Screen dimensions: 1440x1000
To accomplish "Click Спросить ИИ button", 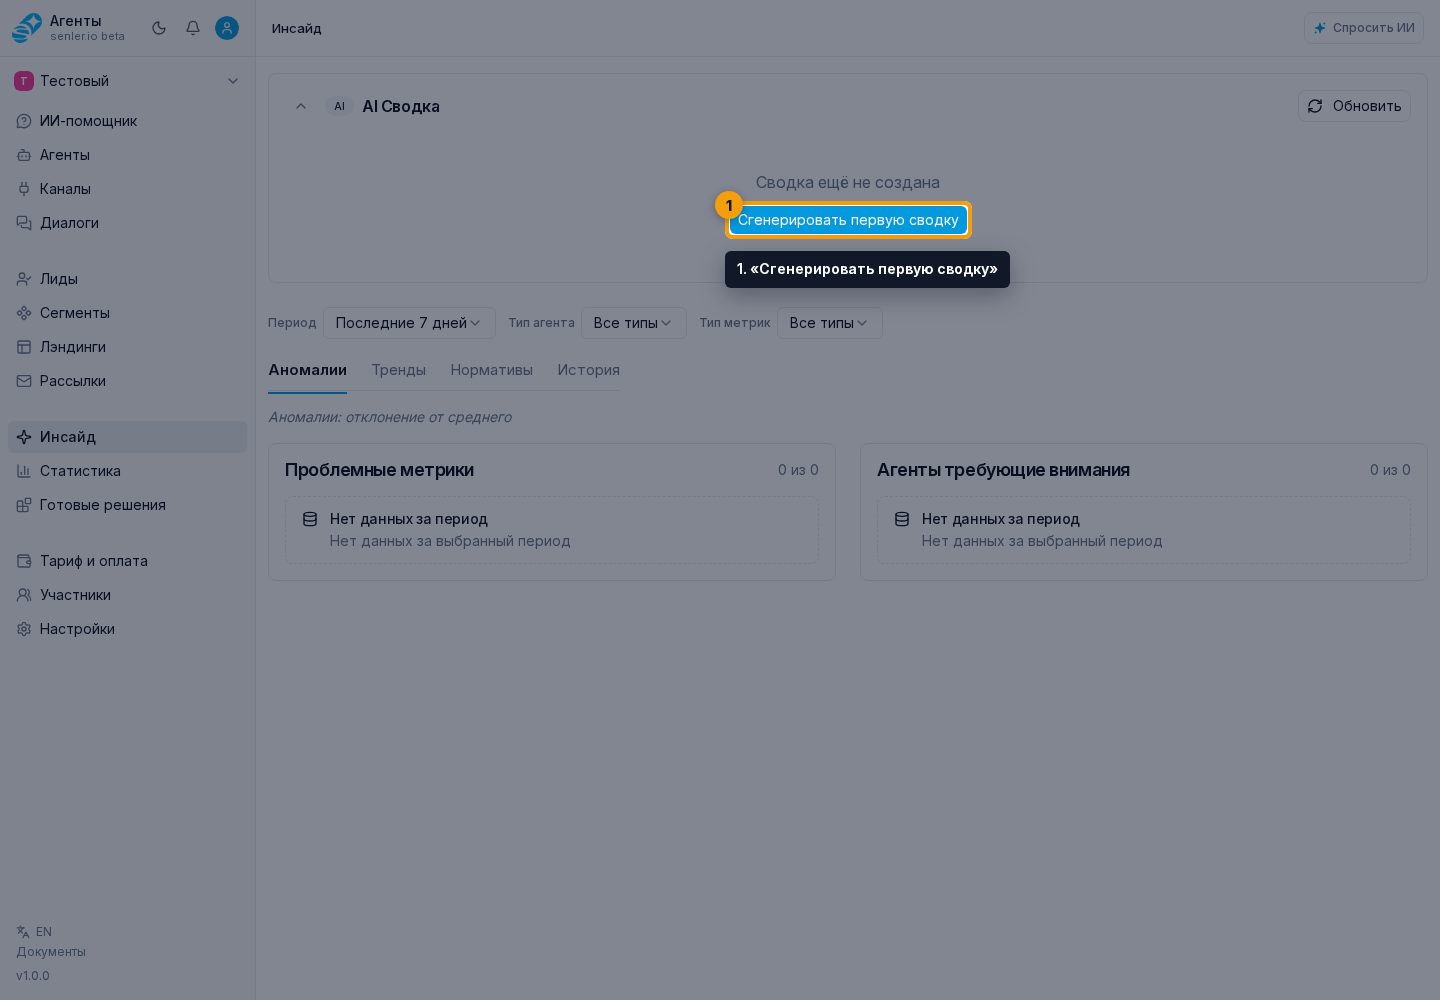I will 1364,28.
